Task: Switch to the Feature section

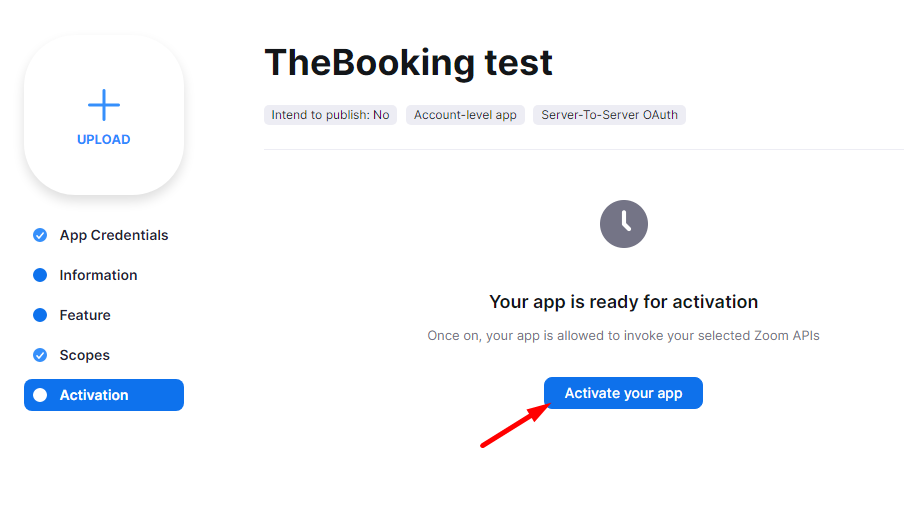Action: coord(85,315)
